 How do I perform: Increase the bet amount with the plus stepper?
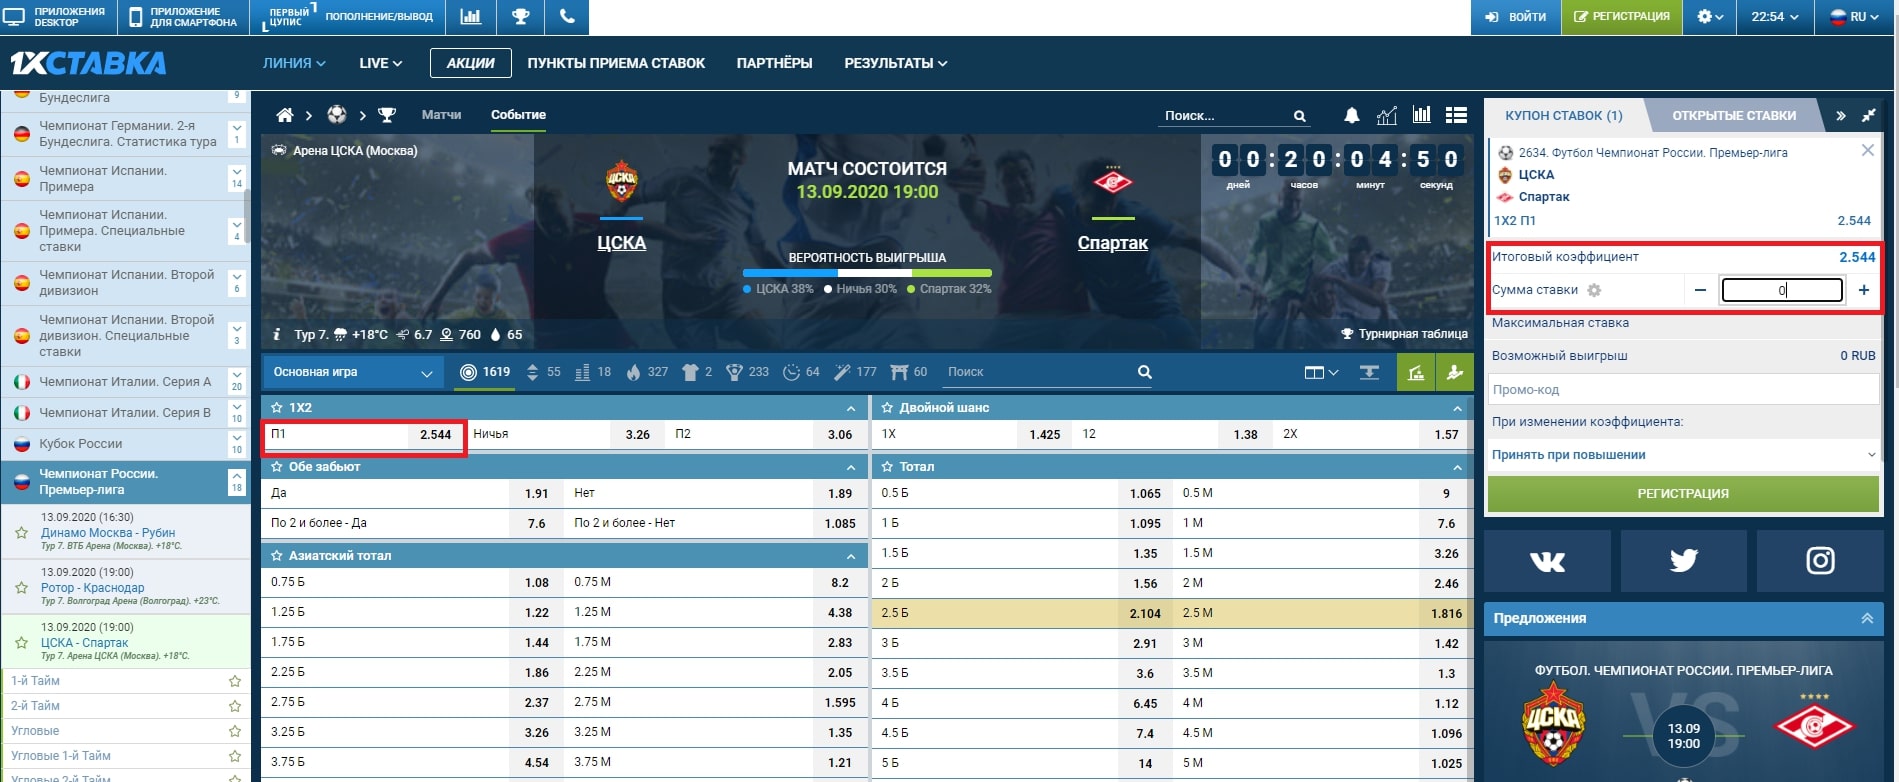click(1864, 290)
